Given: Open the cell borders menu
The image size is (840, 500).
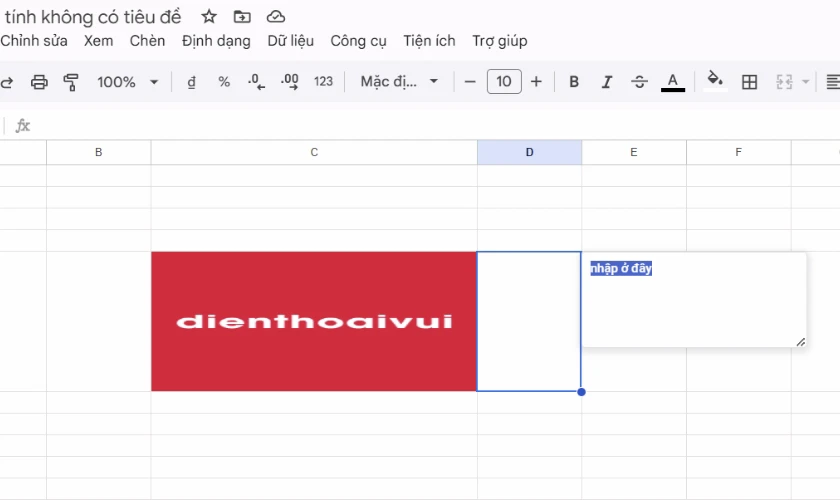Looking at the screenshot, I should [749, 82].
